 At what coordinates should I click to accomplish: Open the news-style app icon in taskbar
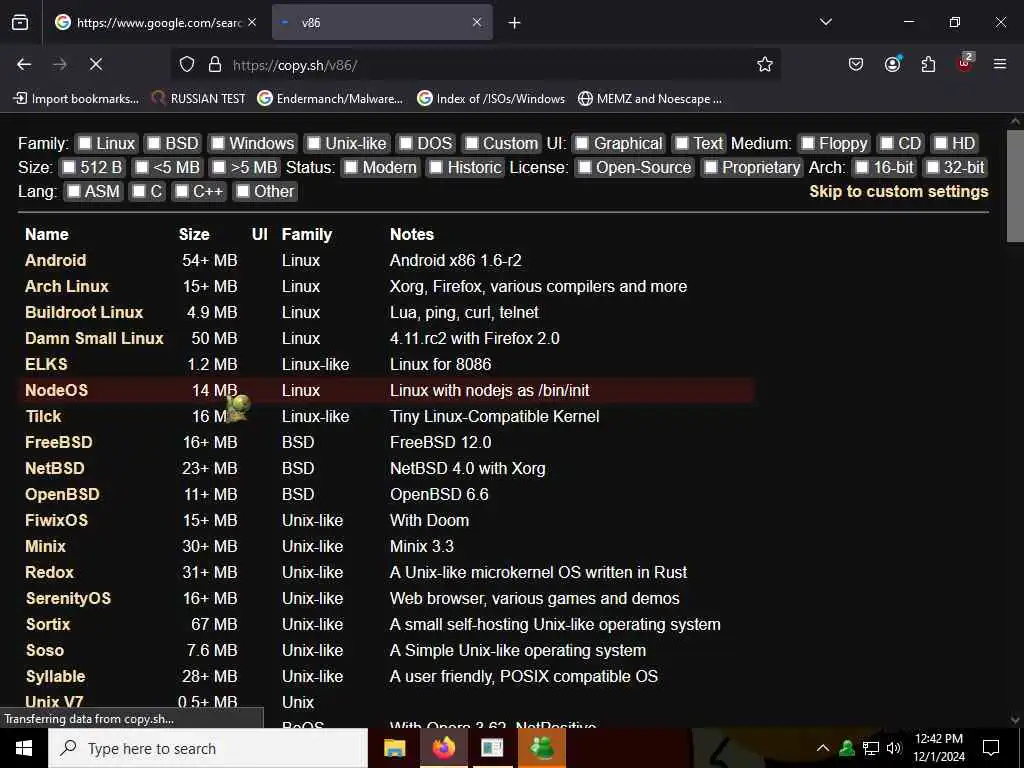(x=492, y=748)
